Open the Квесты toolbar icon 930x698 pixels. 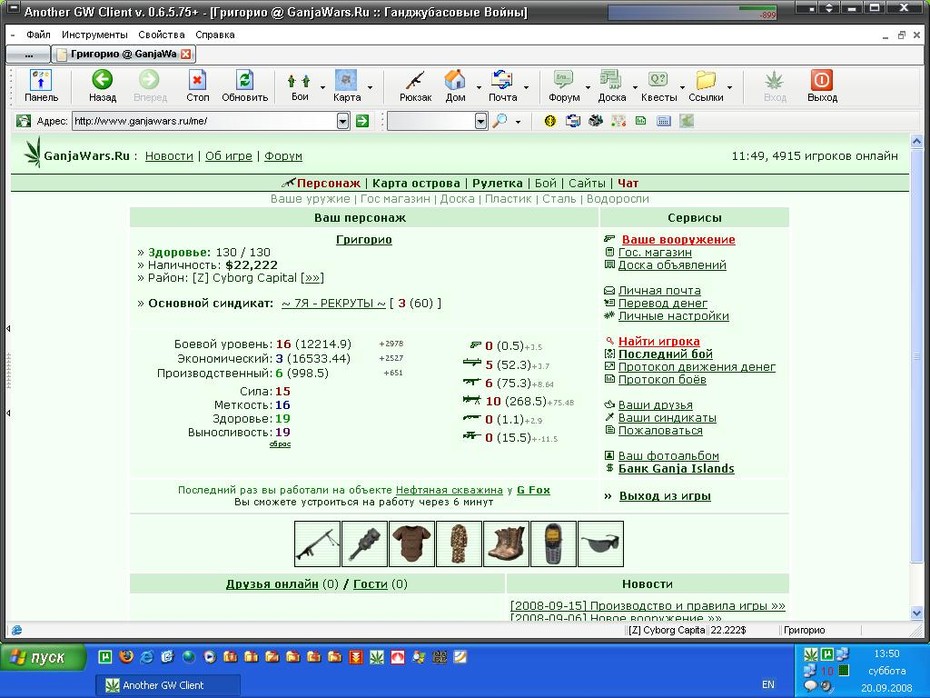coord(658,85)
